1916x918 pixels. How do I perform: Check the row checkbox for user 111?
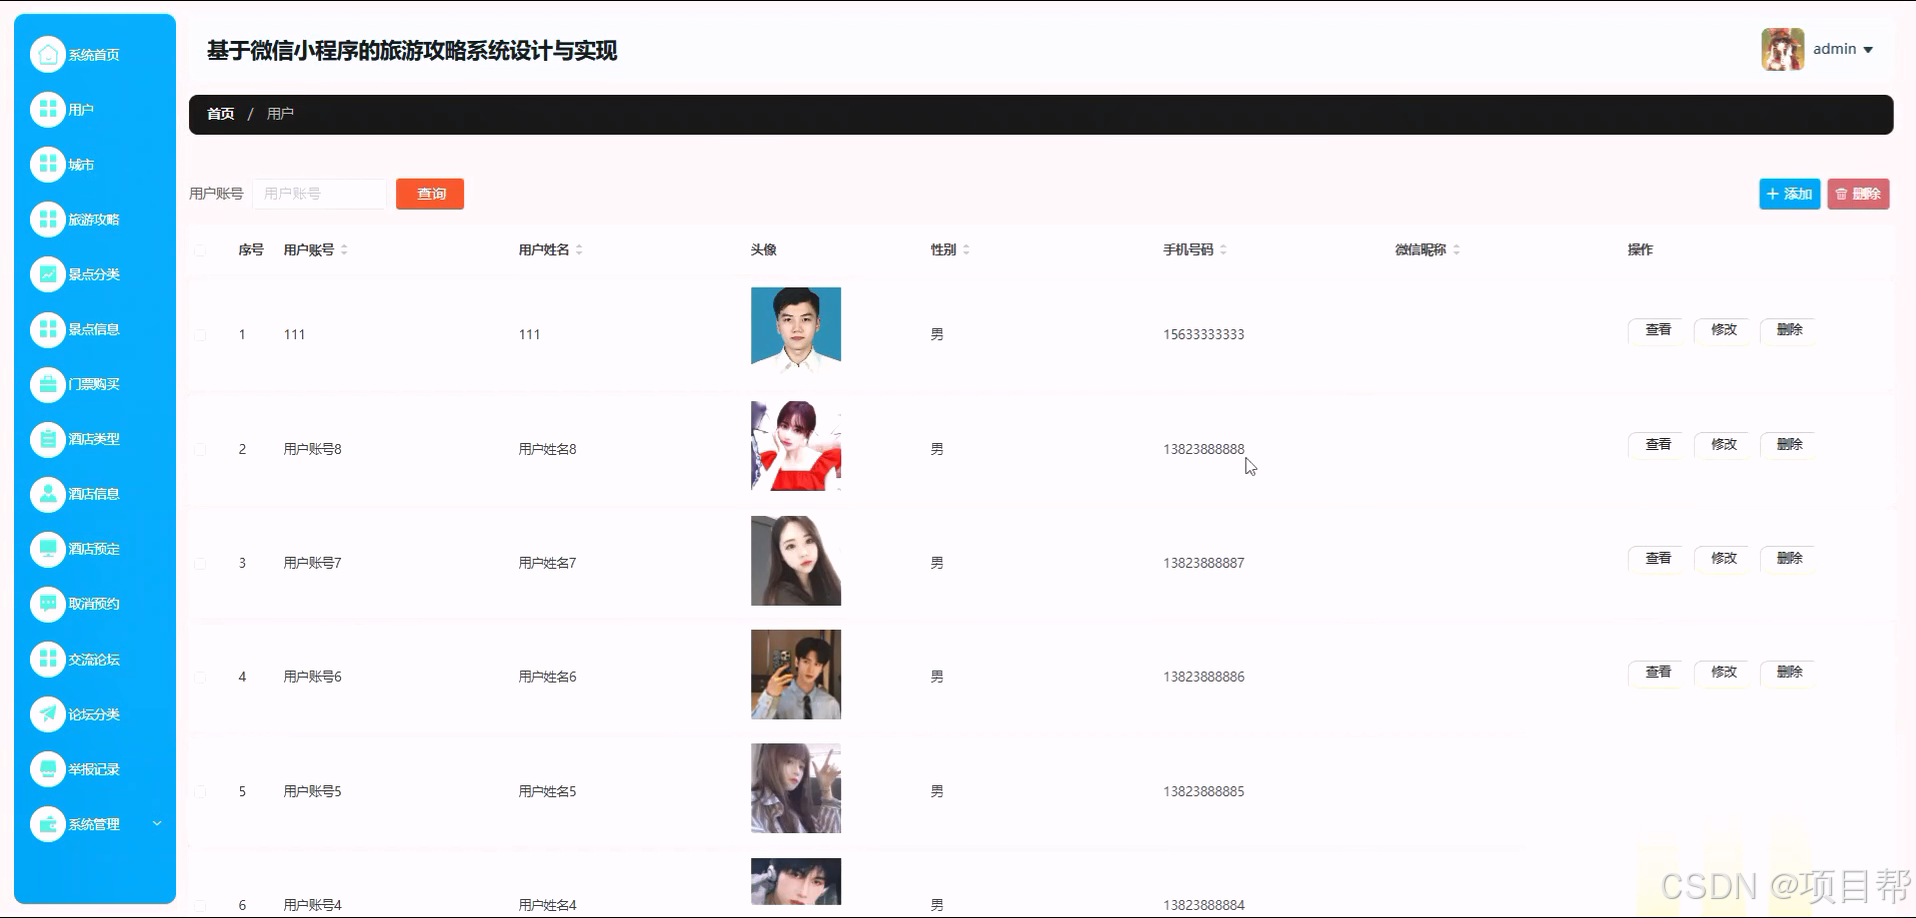(x=200, y=335)
